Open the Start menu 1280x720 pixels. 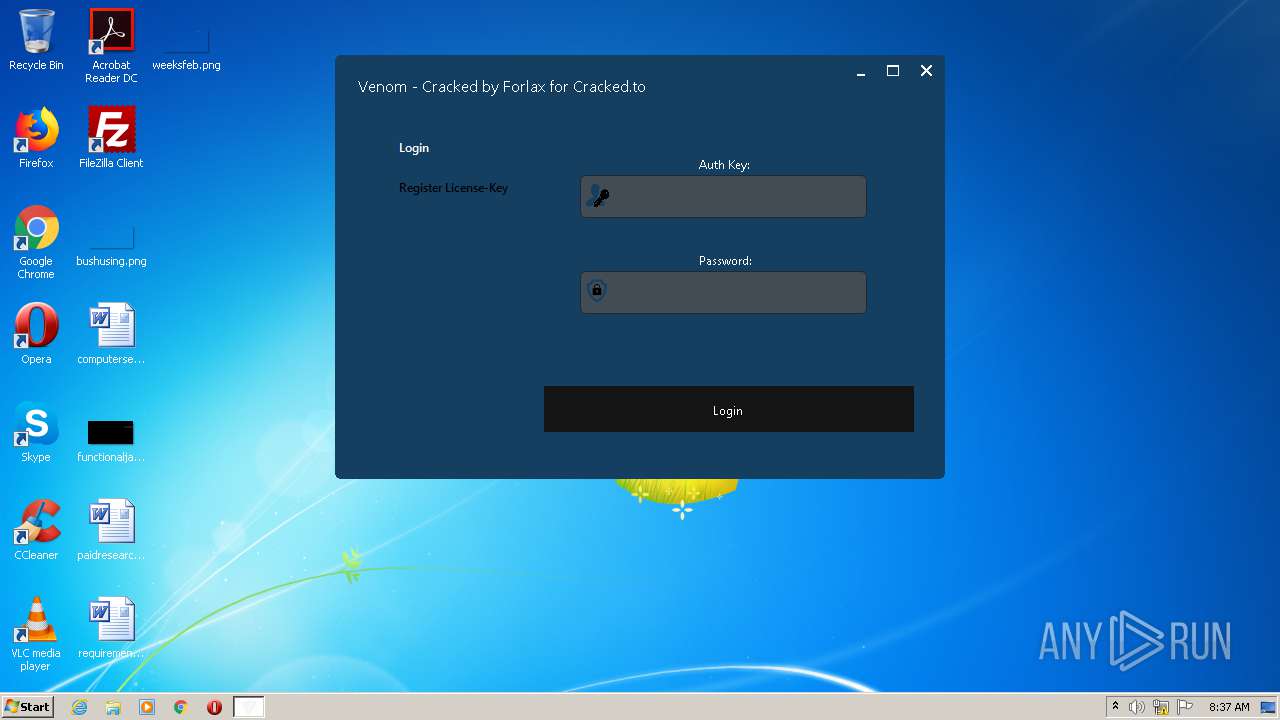[28, 707]
